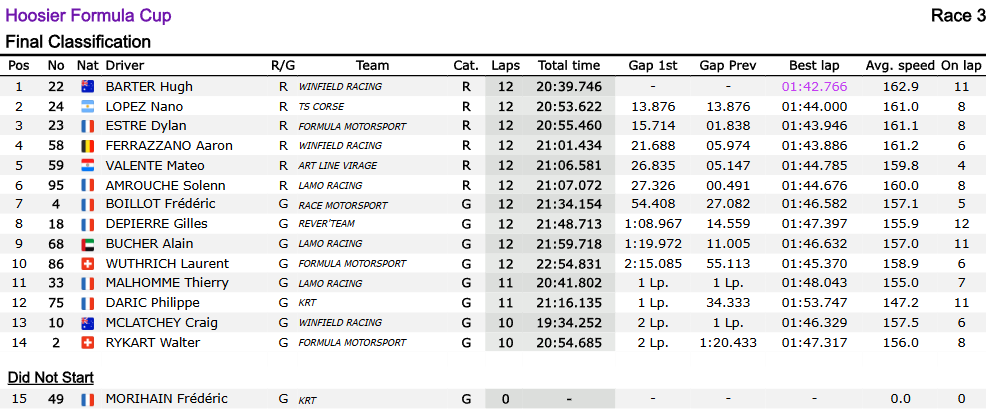The image size is (986, 410).
Task: Click the Australian flag beside BARTER Hugh
Action: (x=88, y=87)
